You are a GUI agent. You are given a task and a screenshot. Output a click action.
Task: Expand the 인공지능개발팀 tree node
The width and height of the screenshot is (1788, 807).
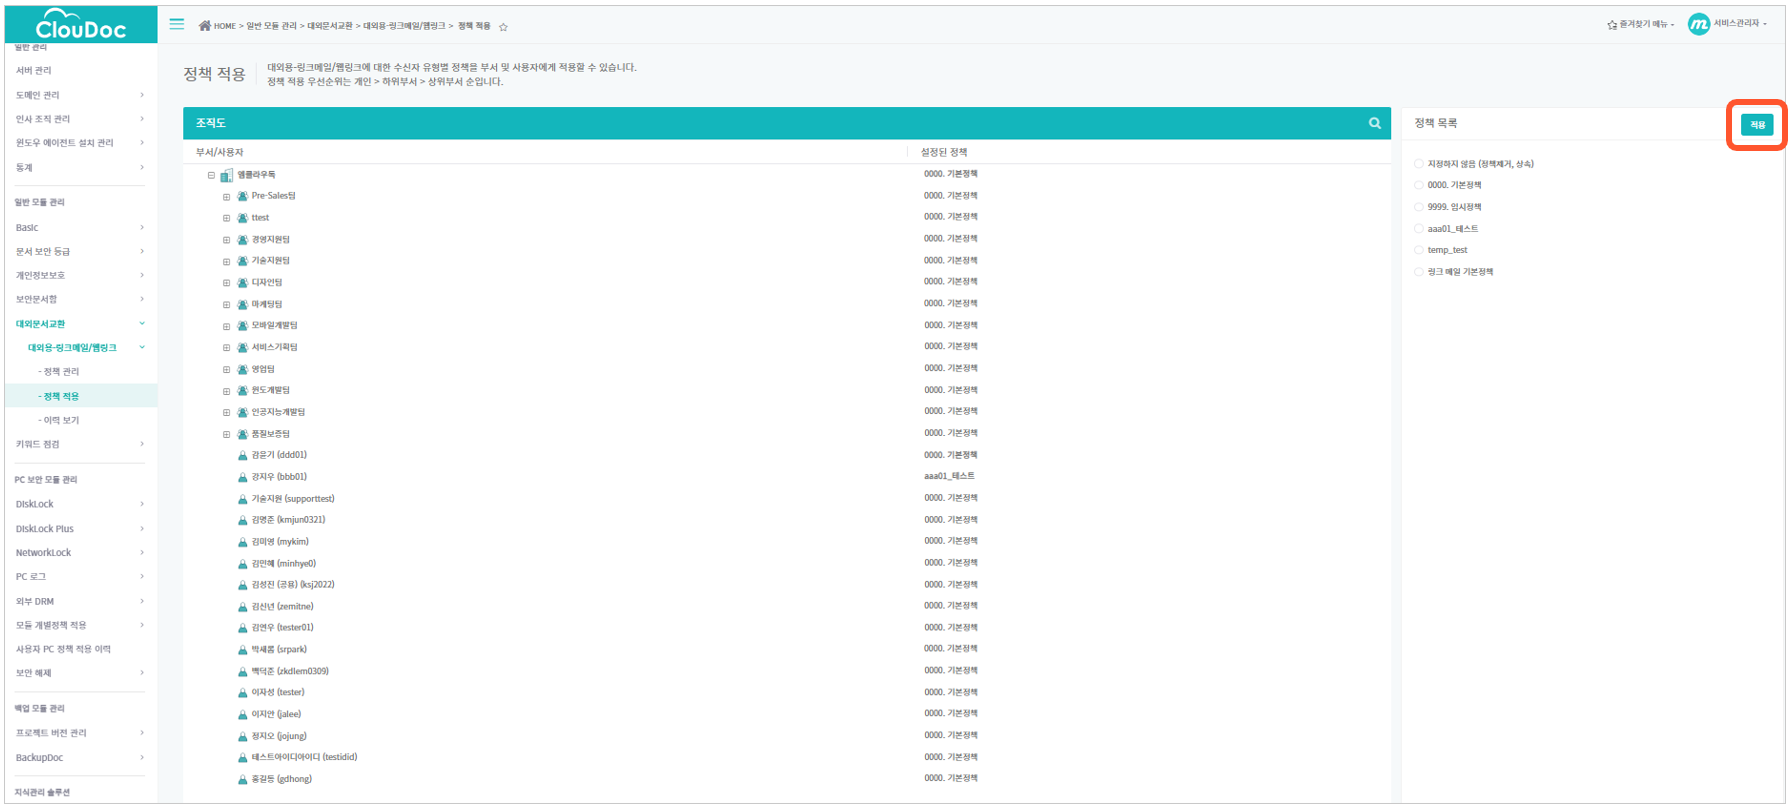pos(226,413)
